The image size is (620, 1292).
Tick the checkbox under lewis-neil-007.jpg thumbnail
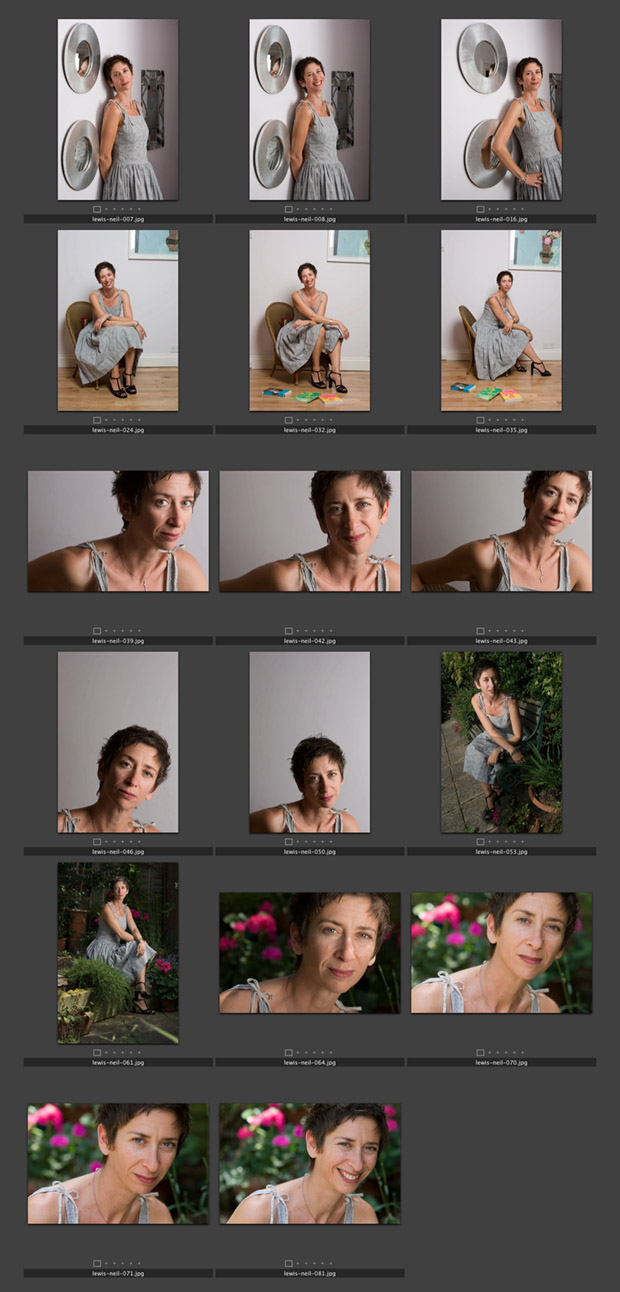pyautogui.click(x=97, y=210)
